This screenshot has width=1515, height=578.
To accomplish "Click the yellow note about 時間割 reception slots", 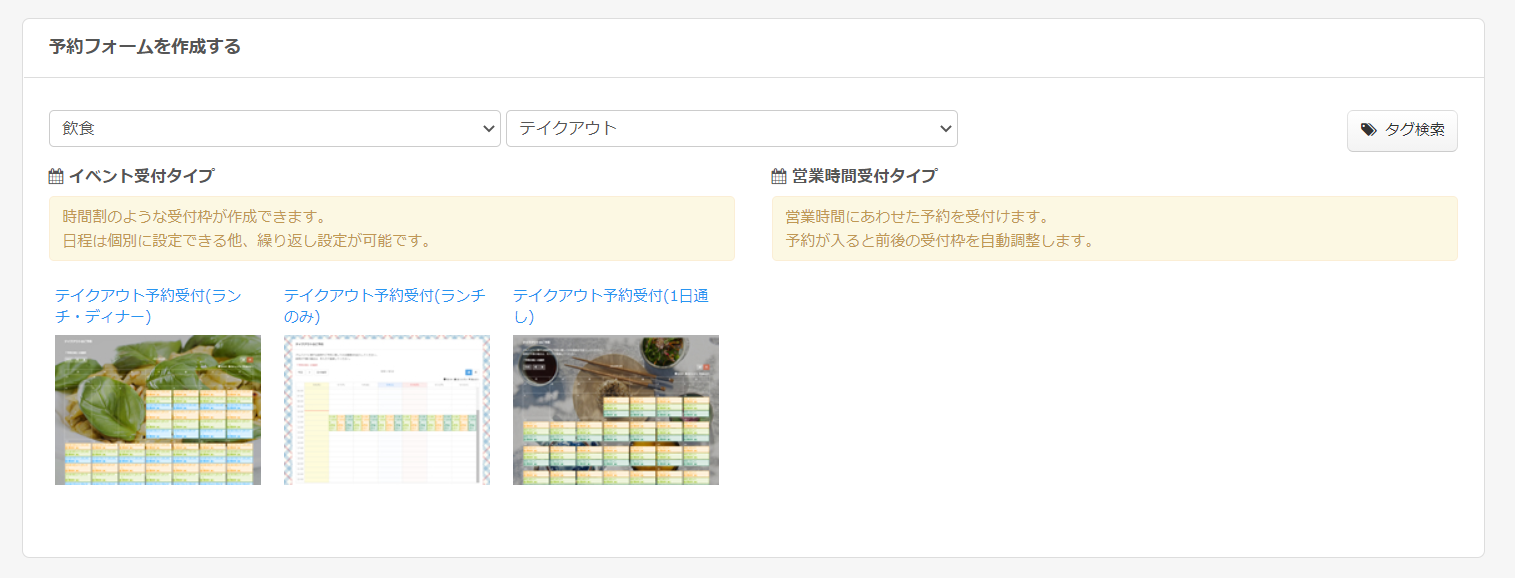I will (391, 228).
